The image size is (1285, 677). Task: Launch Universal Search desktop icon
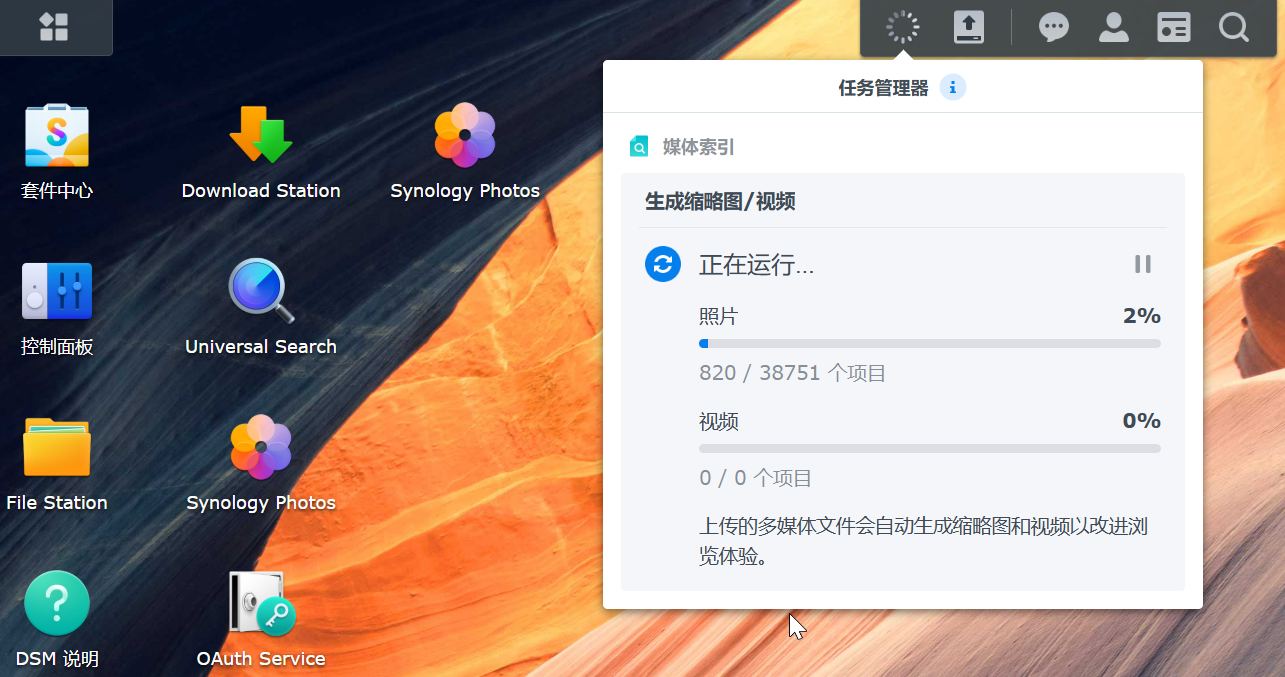click(261, 291)
